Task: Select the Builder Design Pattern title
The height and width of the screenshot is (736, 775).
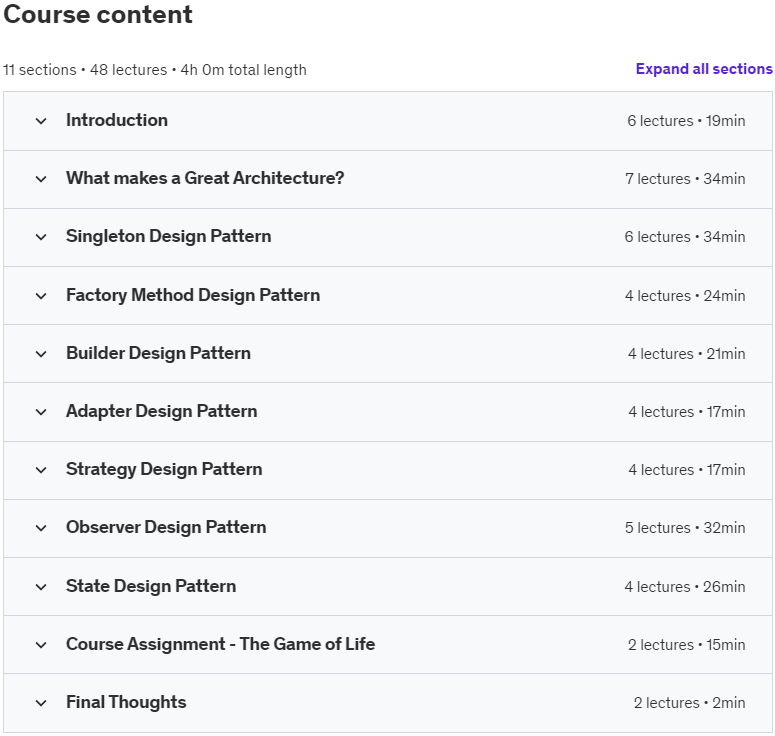Action: click(x=159, y=353)
